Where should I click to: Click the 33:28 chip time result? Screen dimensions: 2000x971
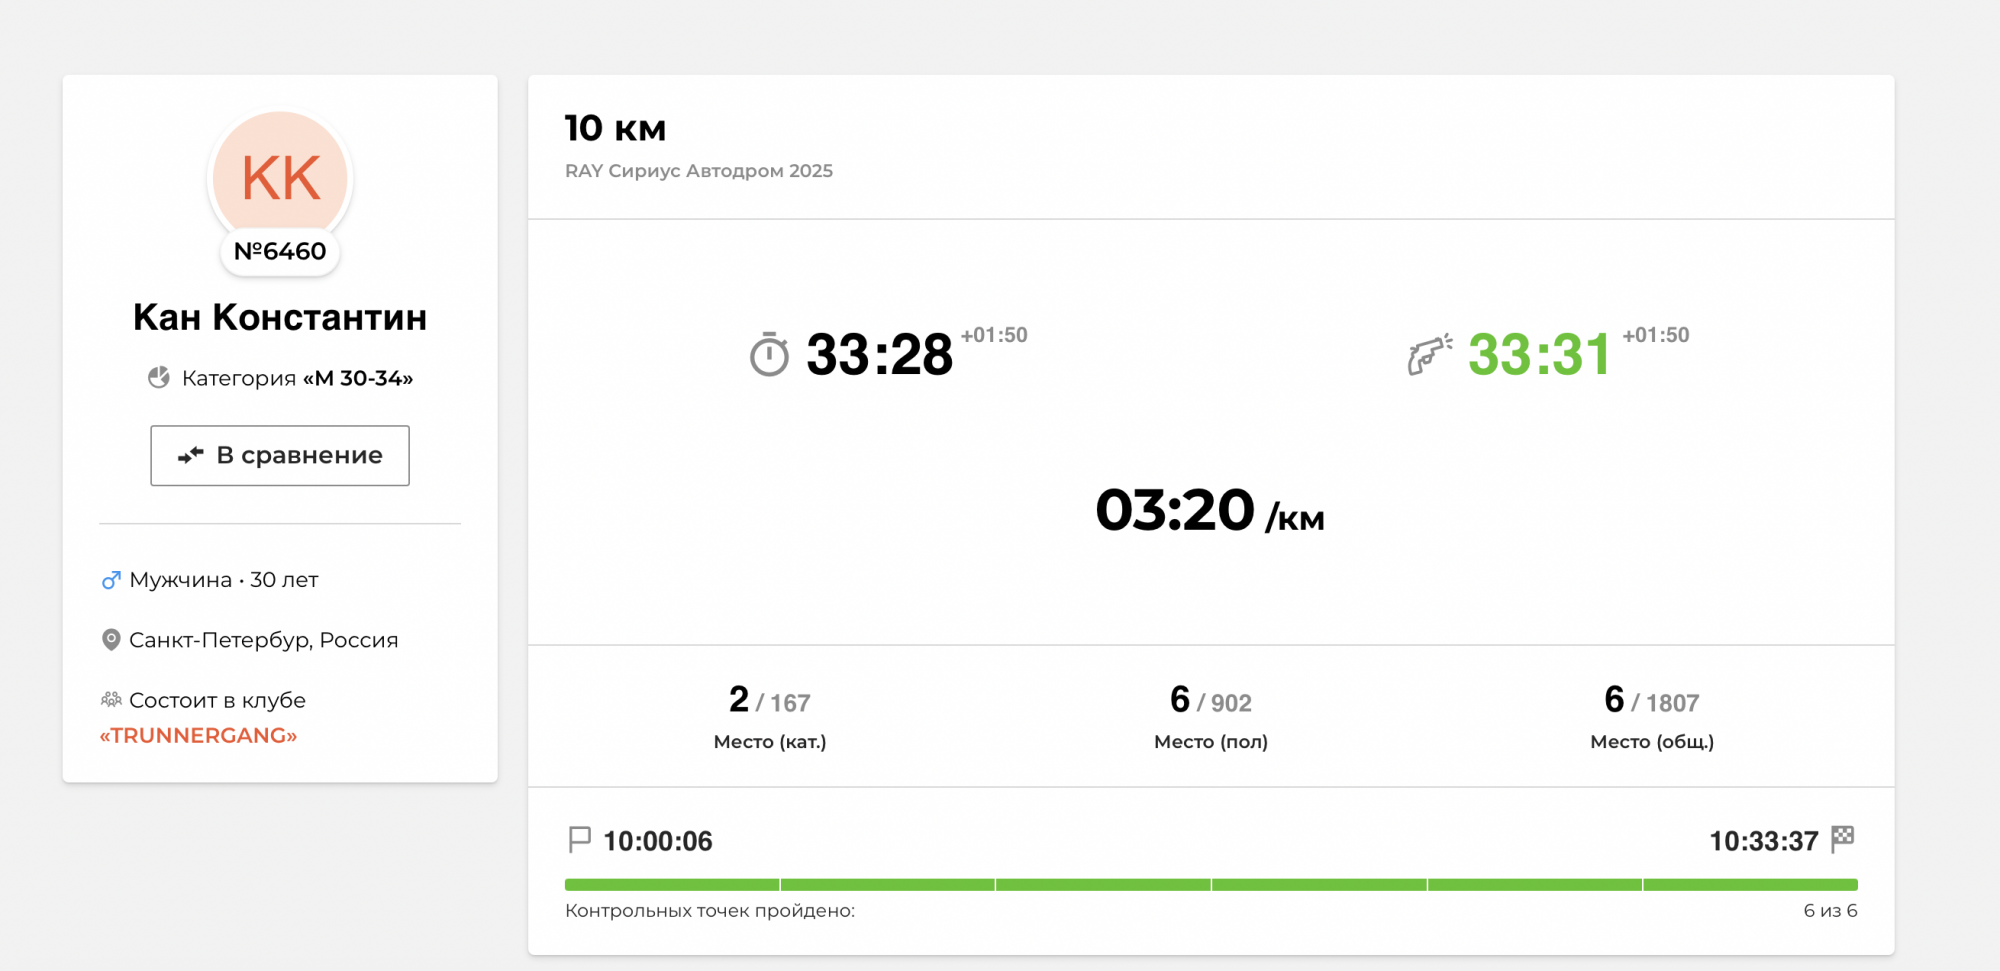(x=879, y=355)
